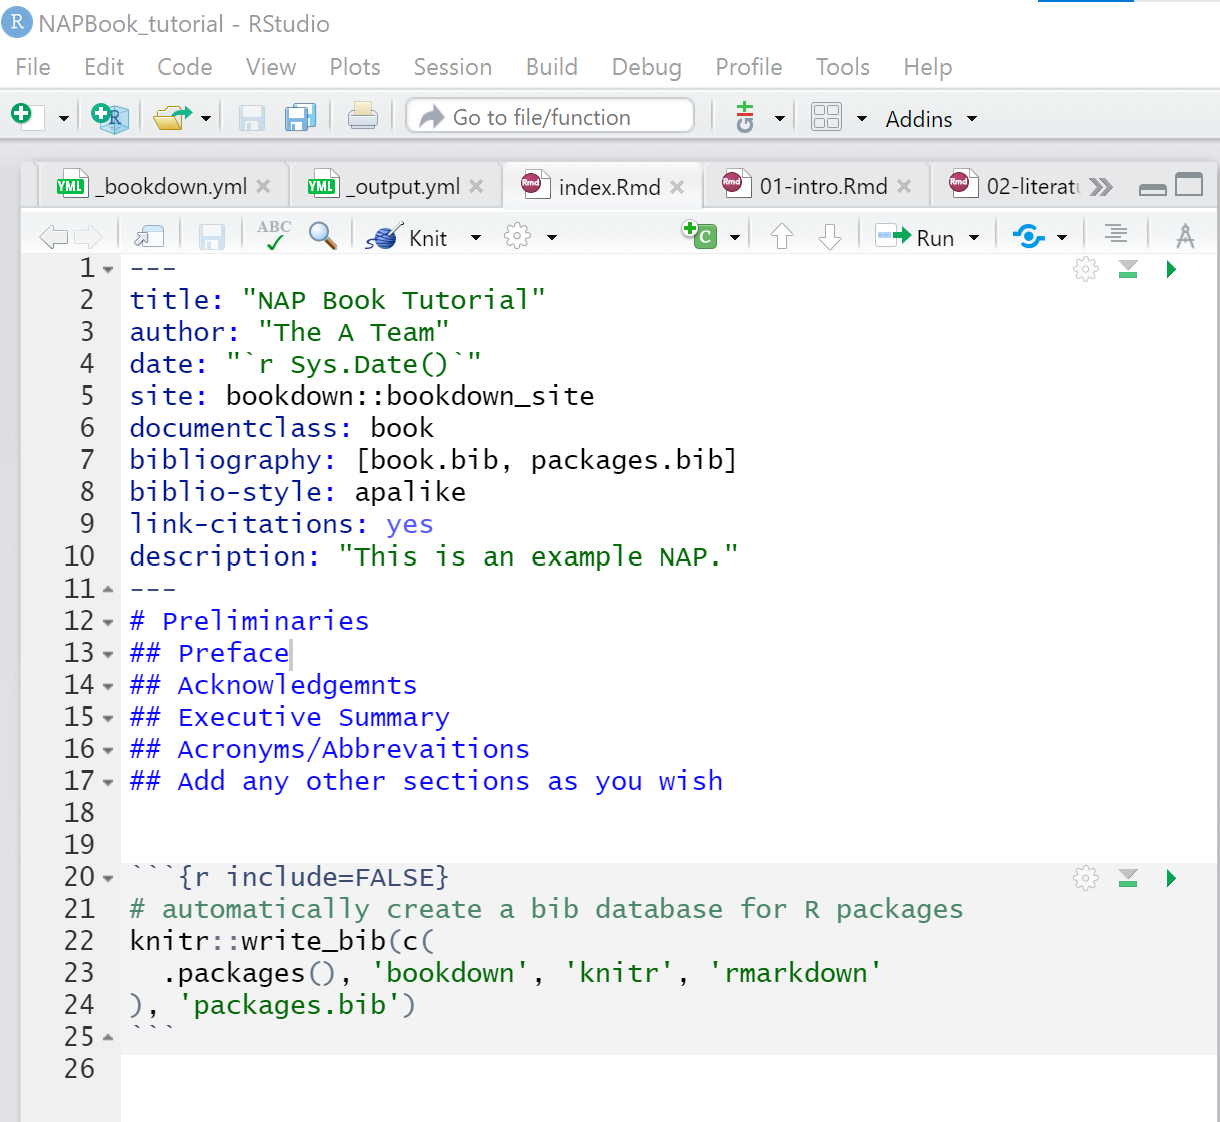
Task: Click the Find/Replace magnifier icon
Action: pos(322,236)
